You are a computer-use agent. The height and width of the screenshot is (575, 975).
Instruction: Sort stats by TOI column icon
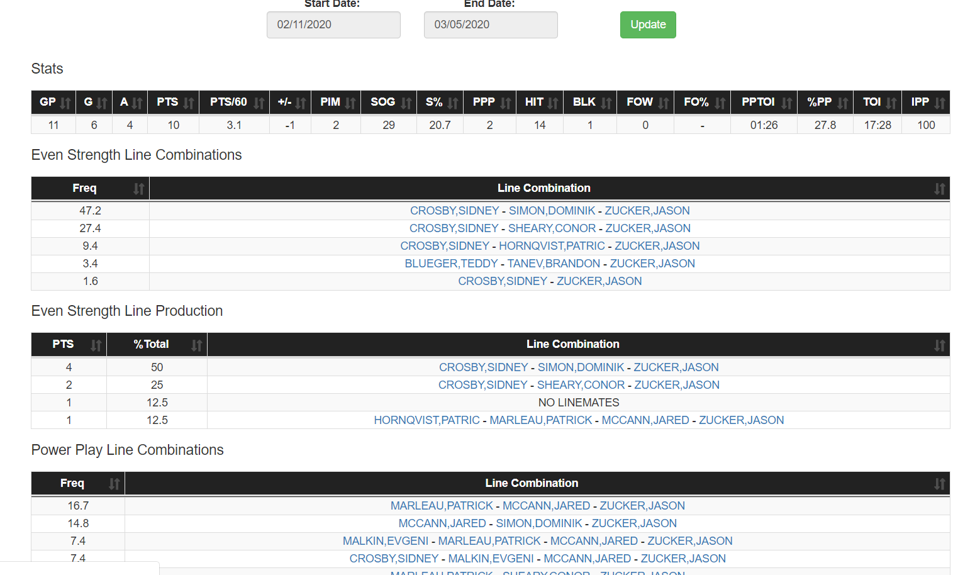coord(891,103)
